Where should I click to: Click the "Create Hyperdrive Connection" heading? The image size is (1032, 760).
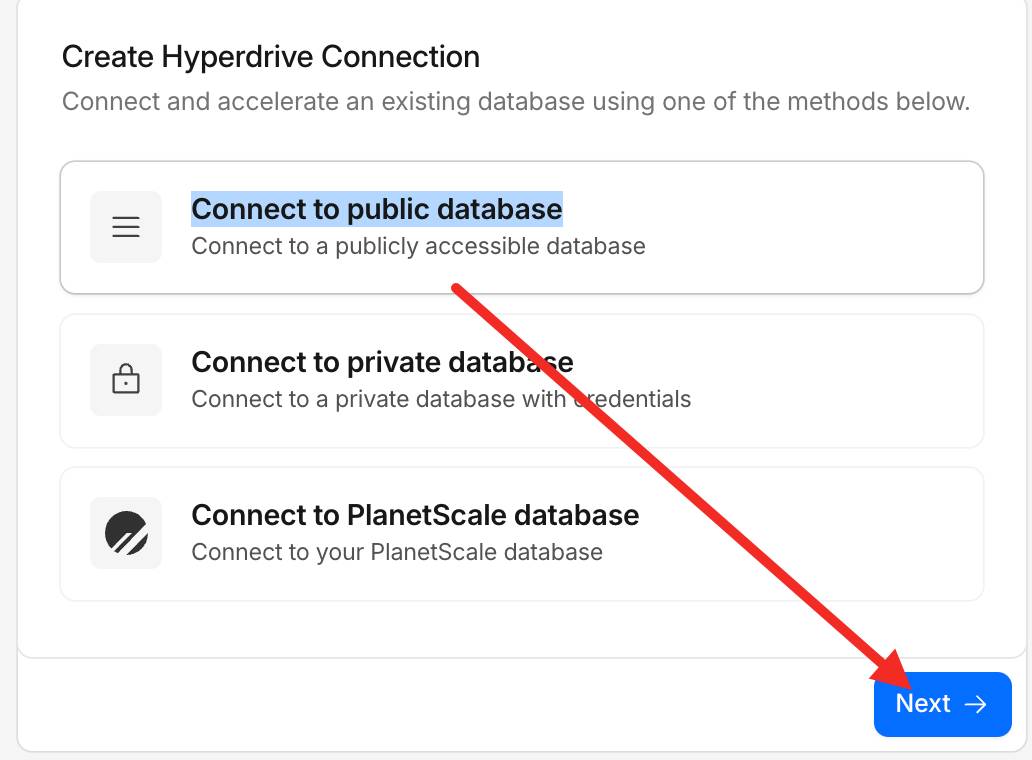(271, 57)
